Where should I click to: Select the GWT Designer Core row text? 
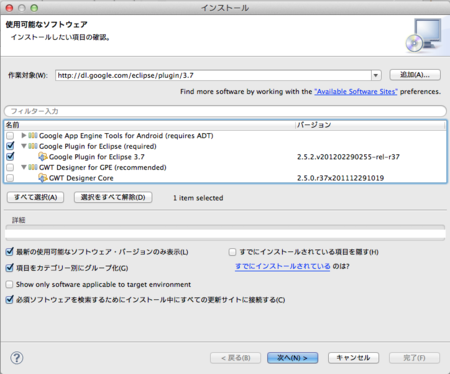81,178
